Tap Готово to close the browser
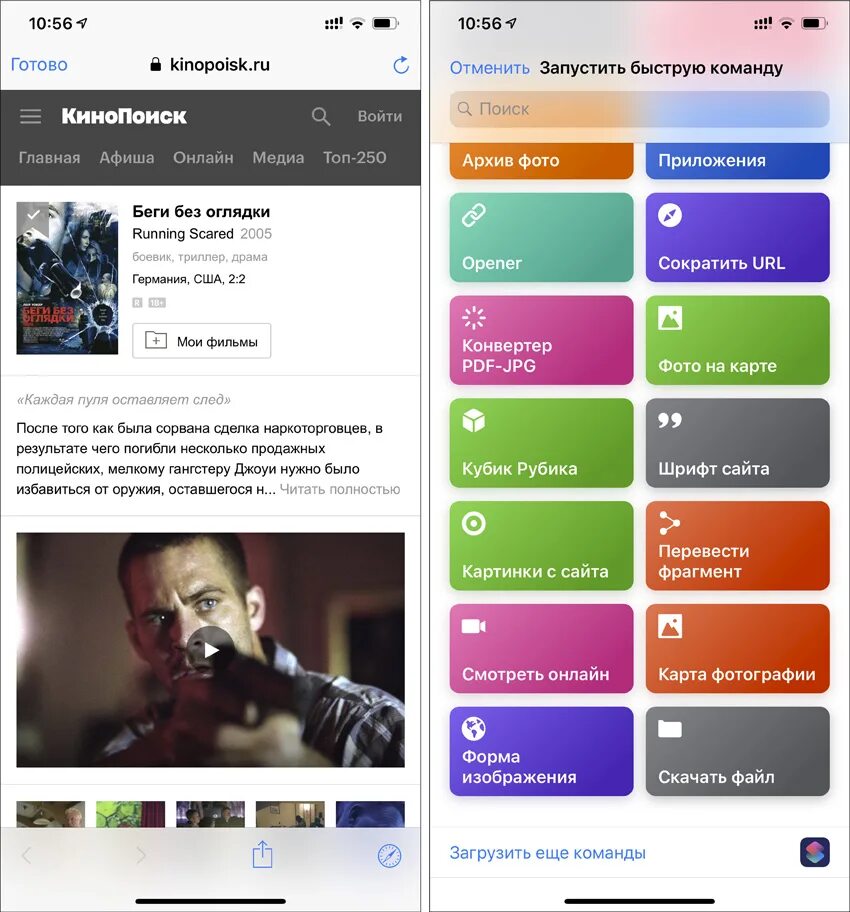The image size is (850, 912). click(39, 65)
